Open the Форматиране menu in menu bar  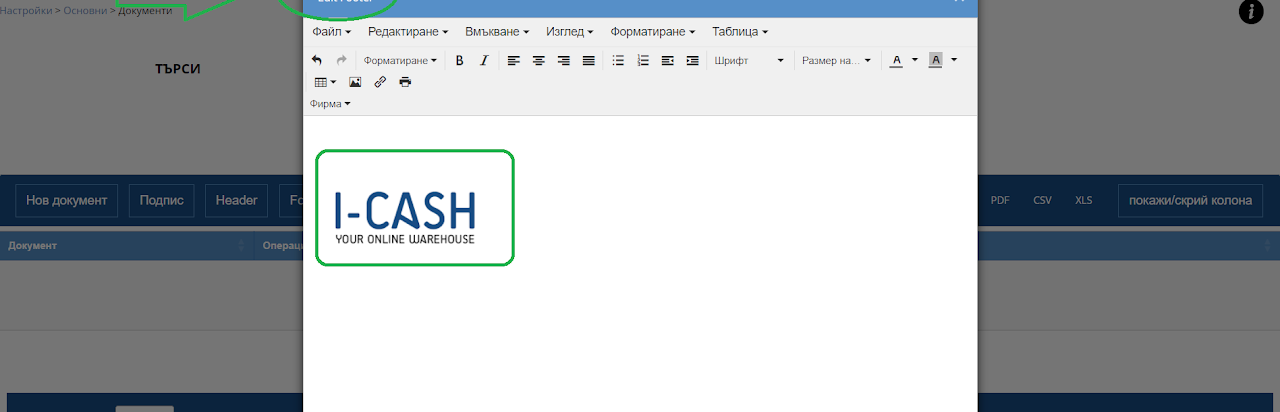tap(653, 32)
